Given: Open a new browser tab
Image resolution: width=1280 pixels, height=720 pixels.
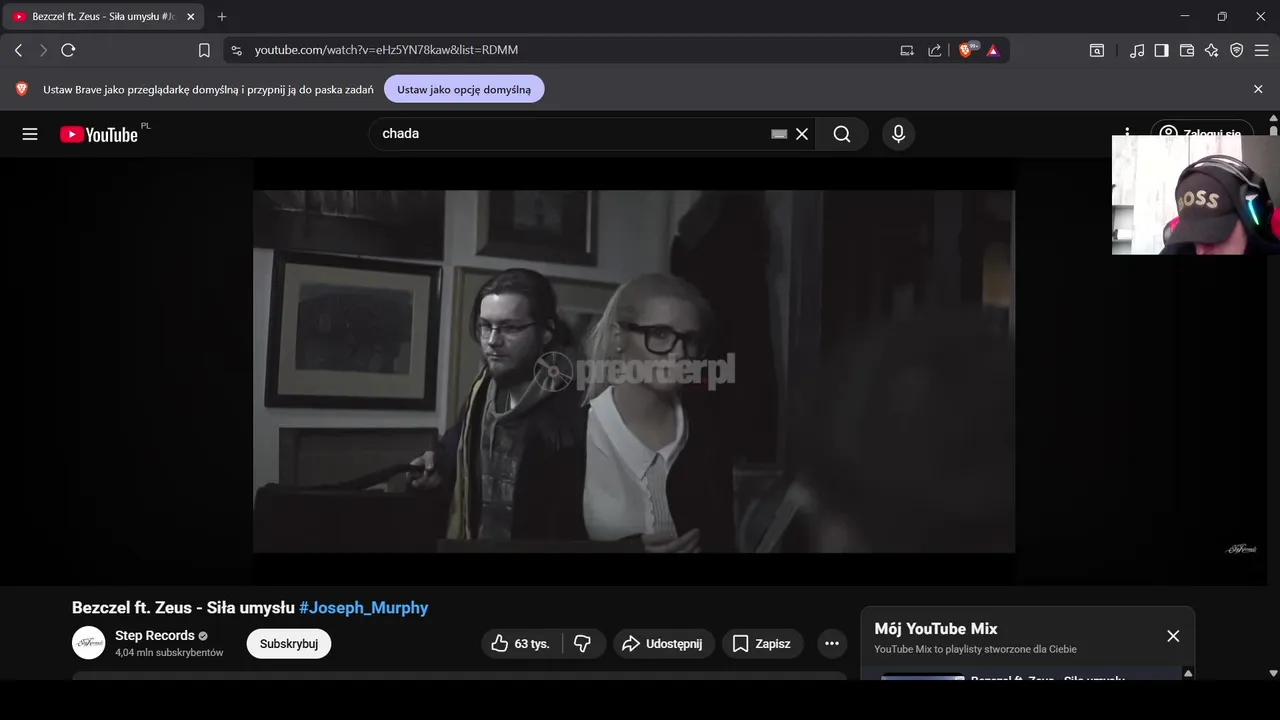Looking at the screenshot, I should [x=222, y=17].
